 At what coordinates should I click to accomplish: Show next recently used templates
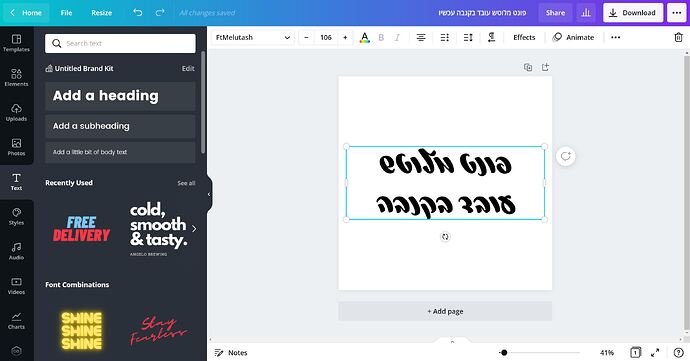(194, 229)
